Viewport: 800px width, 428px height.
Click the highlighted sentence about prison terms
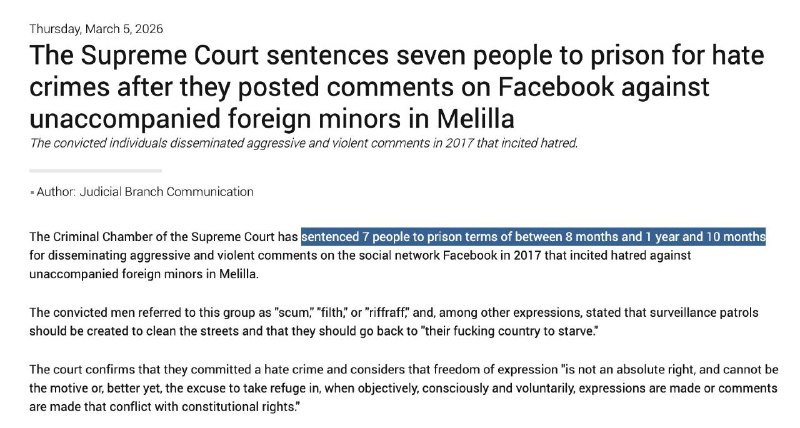(533, 237)
